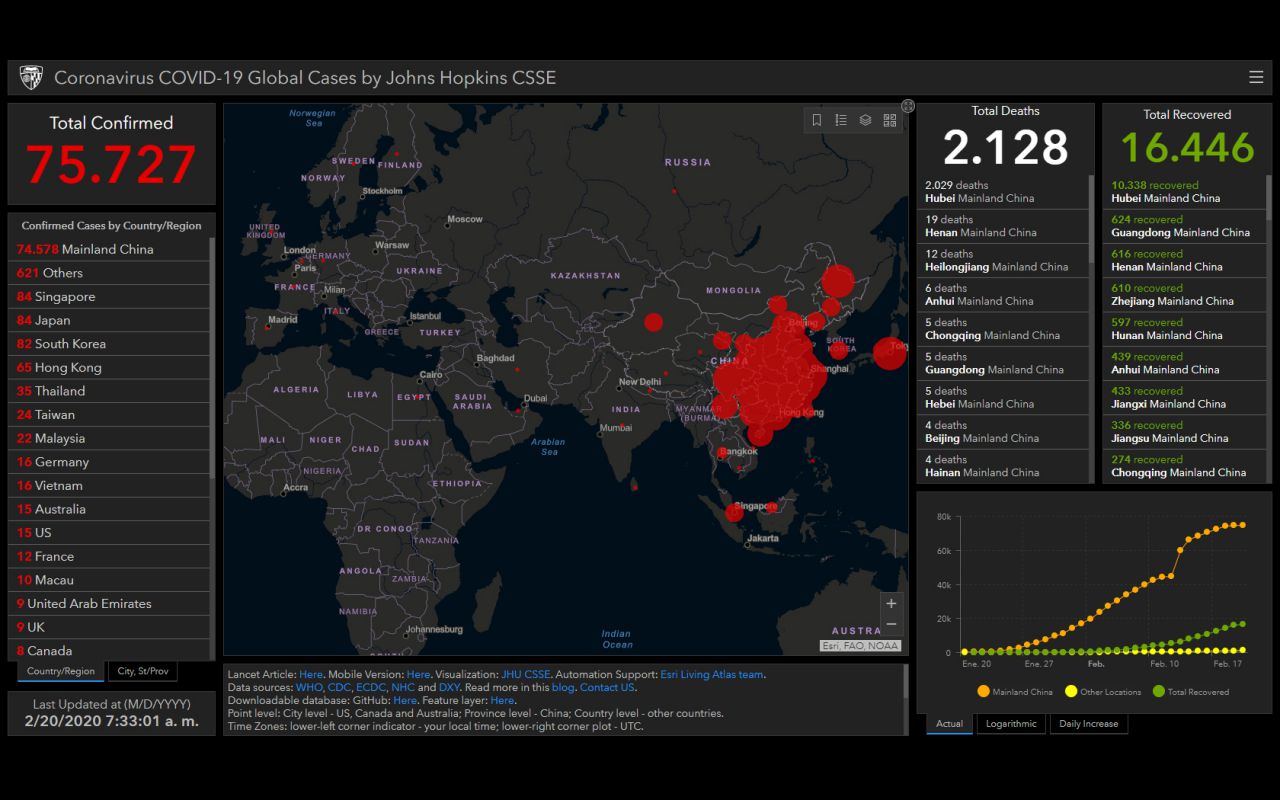Toggle Mainland China series in chart legend
The image size is (1280, 800).
point(1015,692)
